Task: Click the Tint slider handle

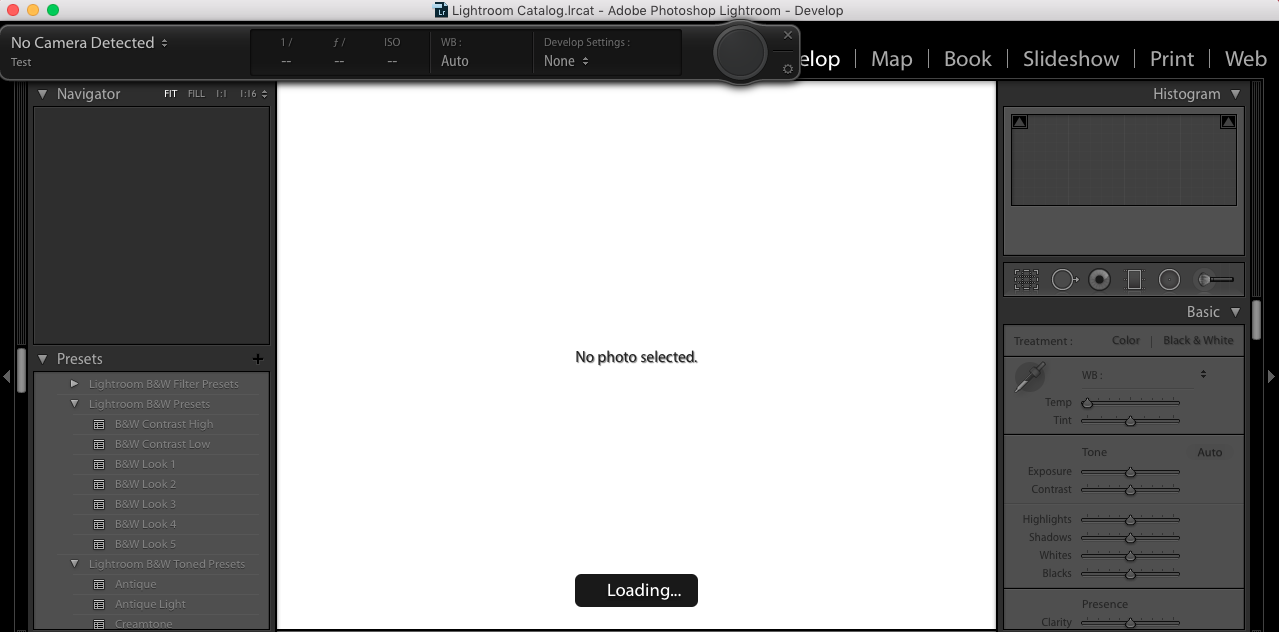Action: click(x=1130, y=421)
